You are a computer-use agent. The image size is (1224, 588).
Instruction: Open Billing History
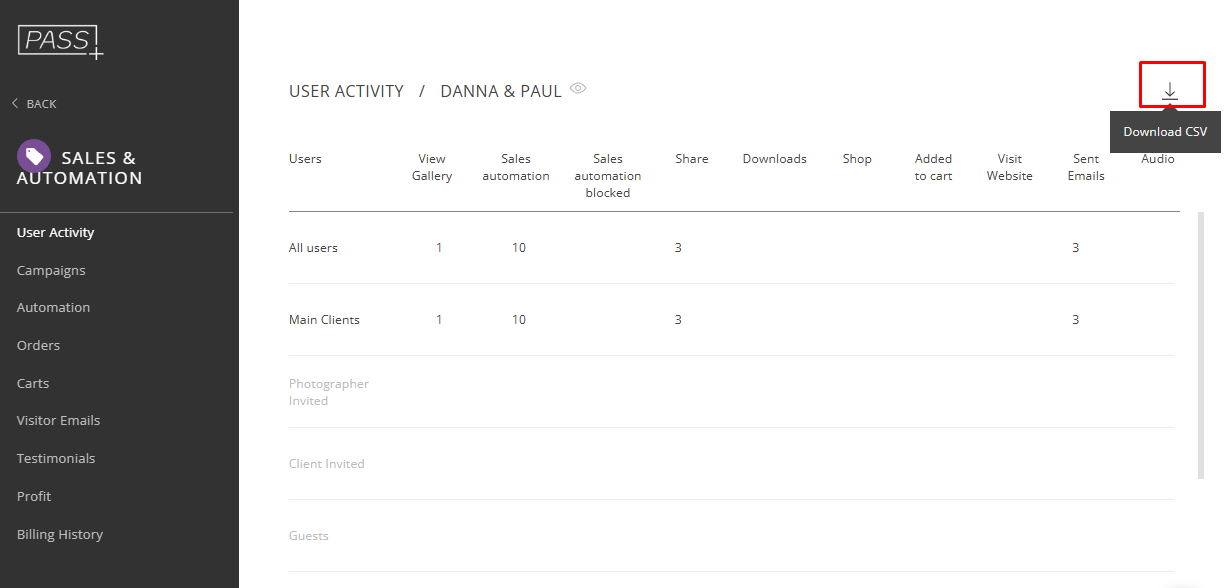[x=60, y=534]
